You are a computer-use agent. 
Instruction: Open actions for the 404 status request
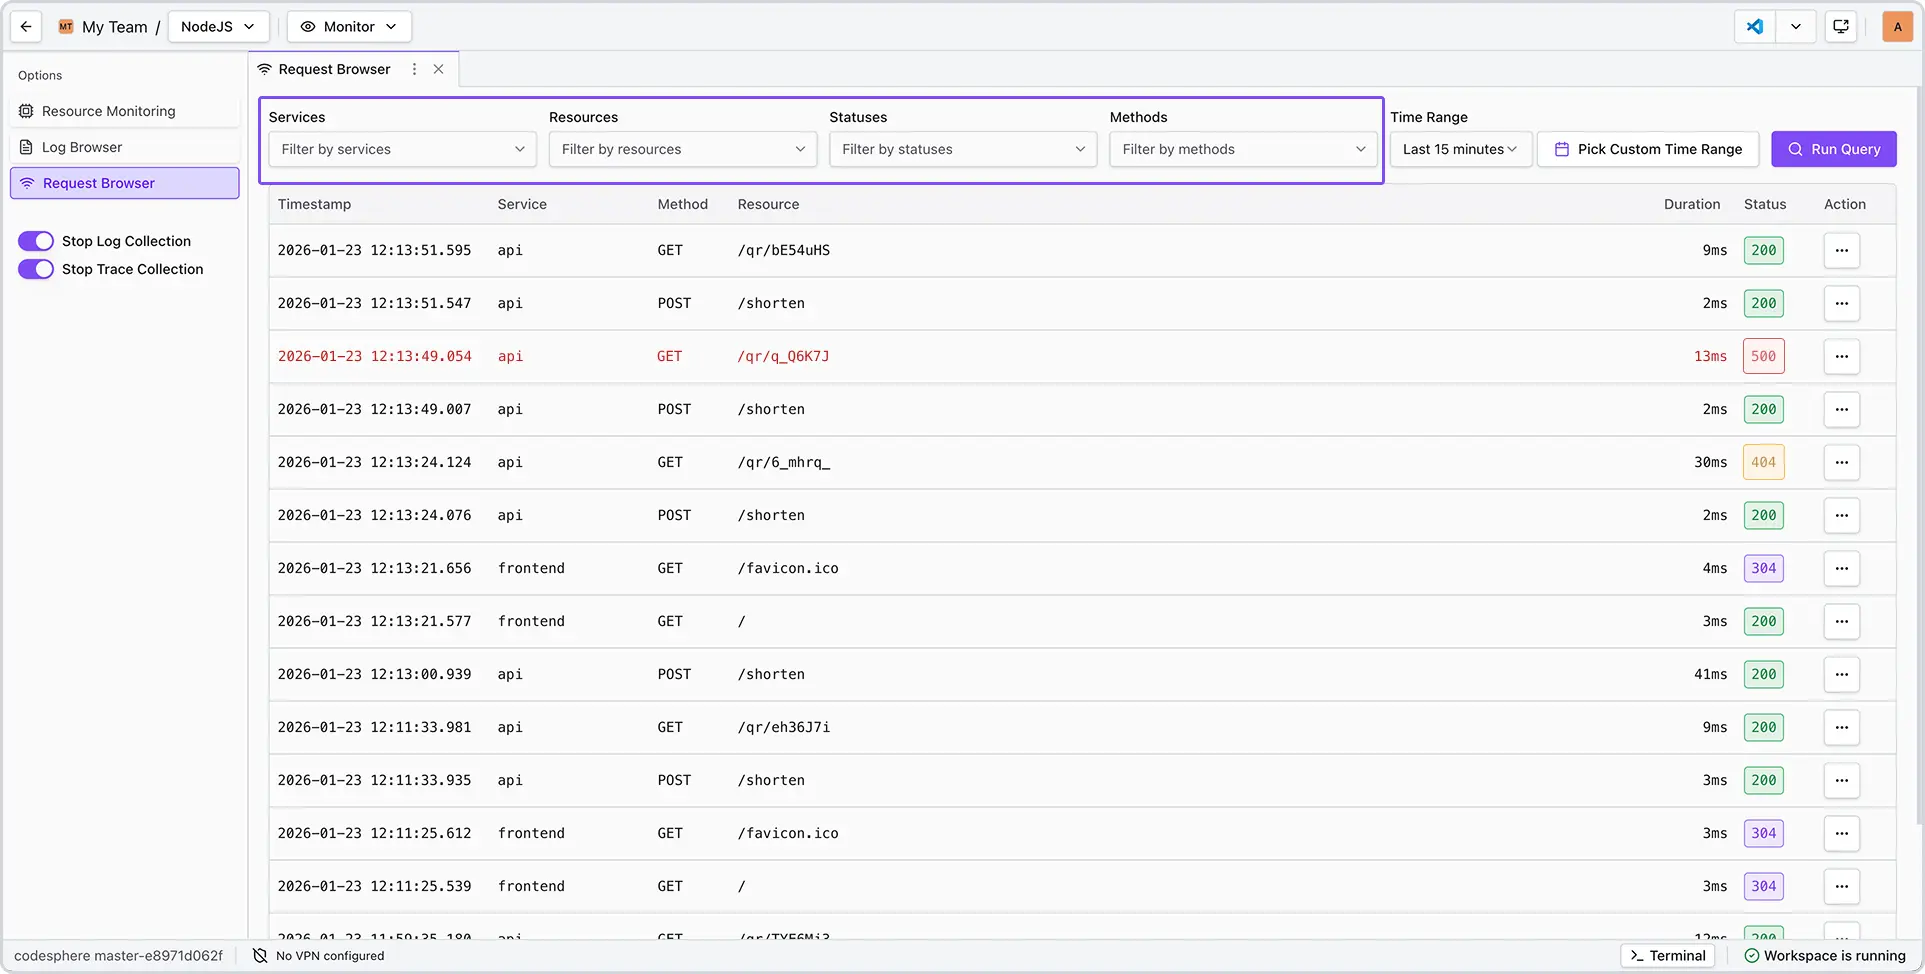pos(1841,462)
